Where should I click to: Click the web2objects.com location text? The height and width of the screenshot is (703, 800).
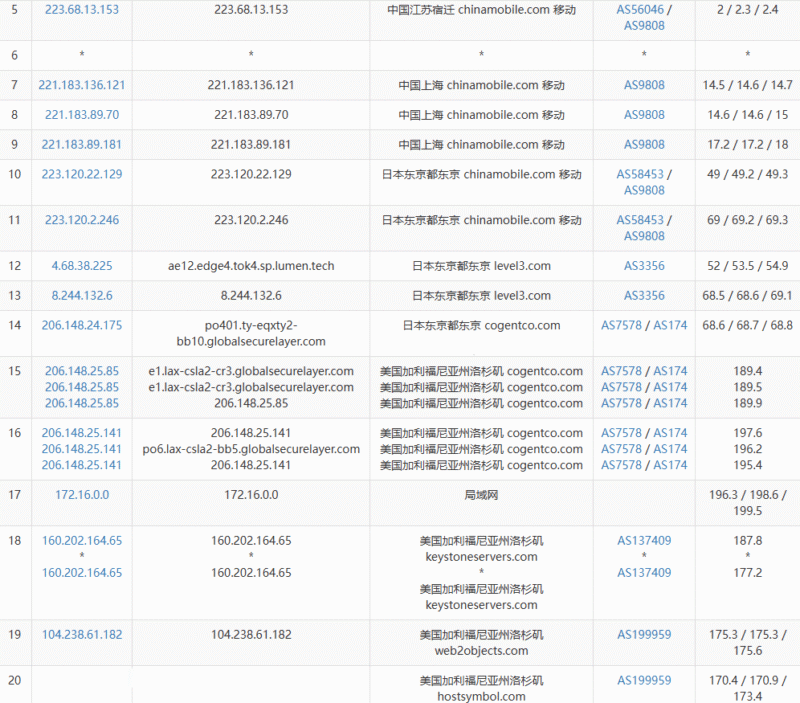[x=481, y=650]
